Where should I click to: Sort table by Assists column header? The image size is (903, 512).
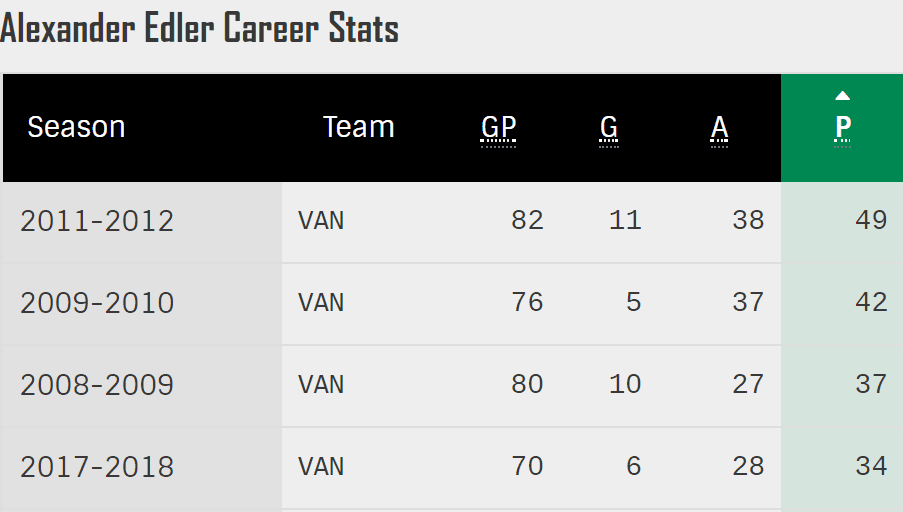pos(719,128)
